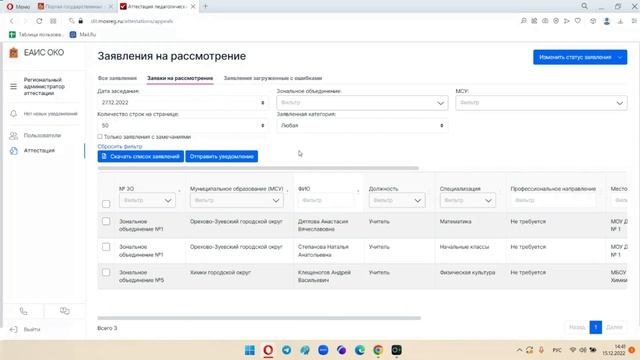Open Mail.ru bookmark
This screenshot has height=360, width=640.
(x=83, y=35)
